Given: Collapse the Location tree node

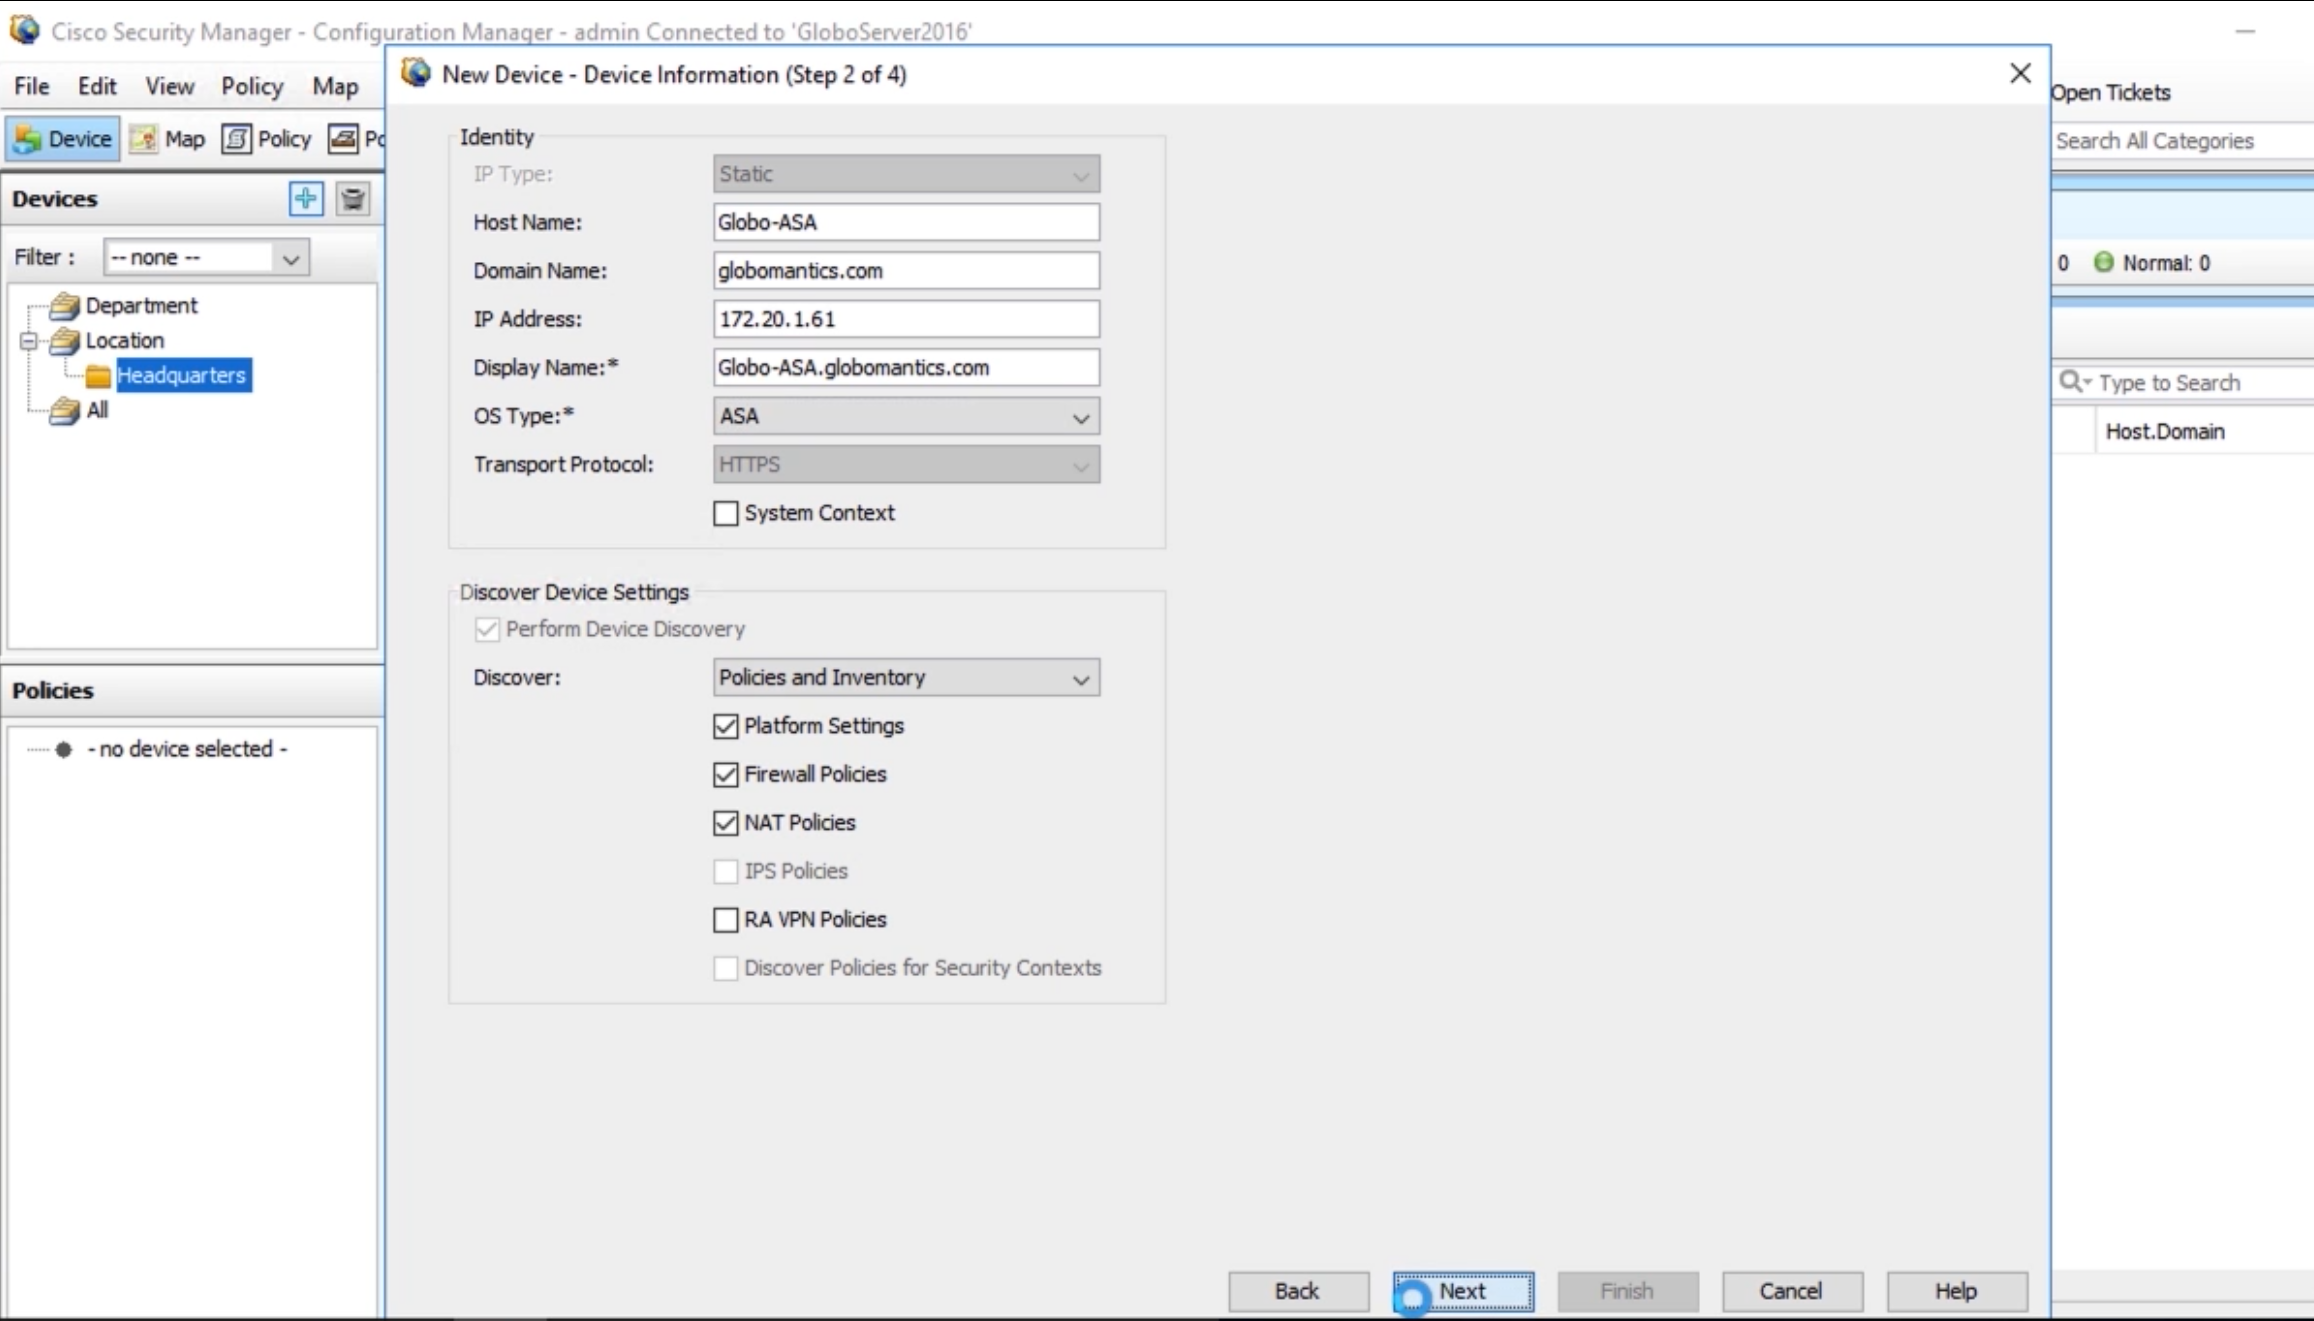Looking at the screenshot, I should pos(29,341).
